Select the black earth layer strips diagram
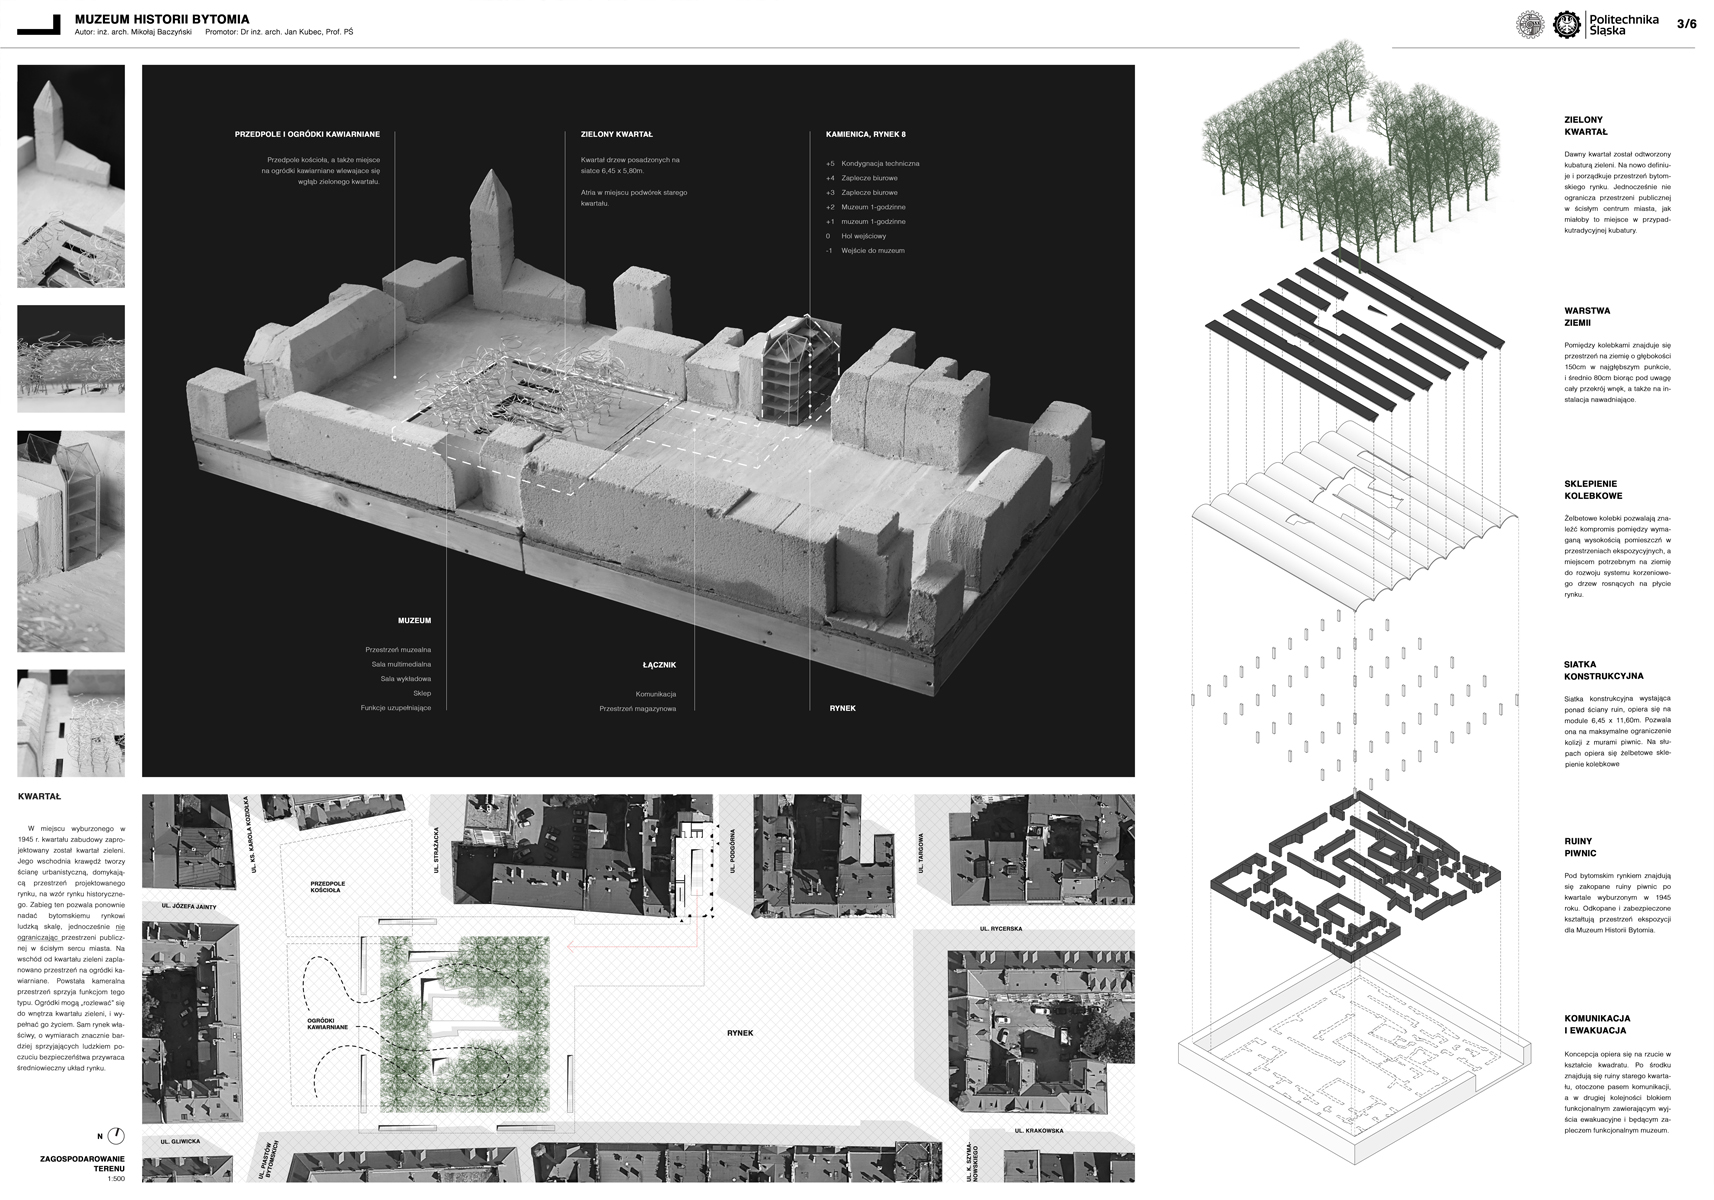1714x1200 pixels. pyautogui.click(x=1355, y=330)
